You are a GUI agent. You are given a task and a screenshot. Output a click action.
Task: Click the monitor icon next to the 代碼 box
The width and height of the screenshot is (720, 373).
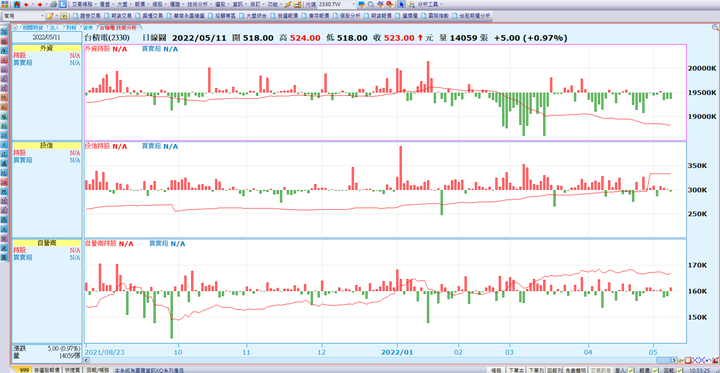point(361,5)
